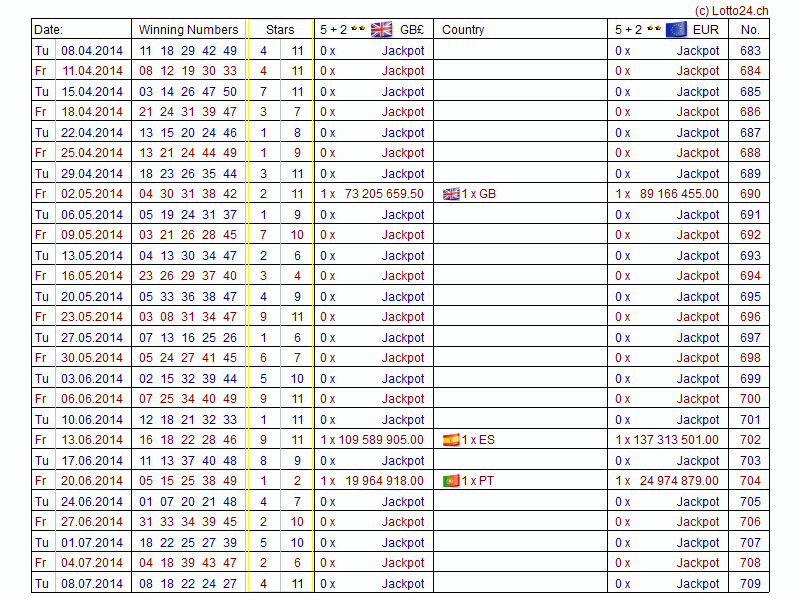Image resolution: width=800 pixels, height=600 pixels.
Task: Click the Portuguese flag beside '1 x PT'
Action: point(451,481)
